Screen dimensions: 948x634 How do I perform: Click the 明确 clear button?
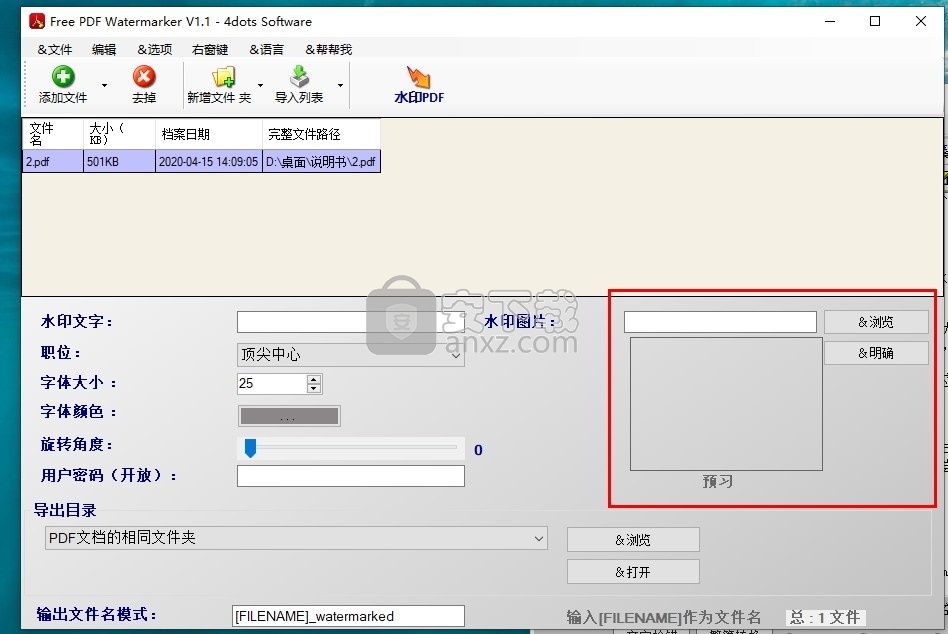[x=876, y=353]
